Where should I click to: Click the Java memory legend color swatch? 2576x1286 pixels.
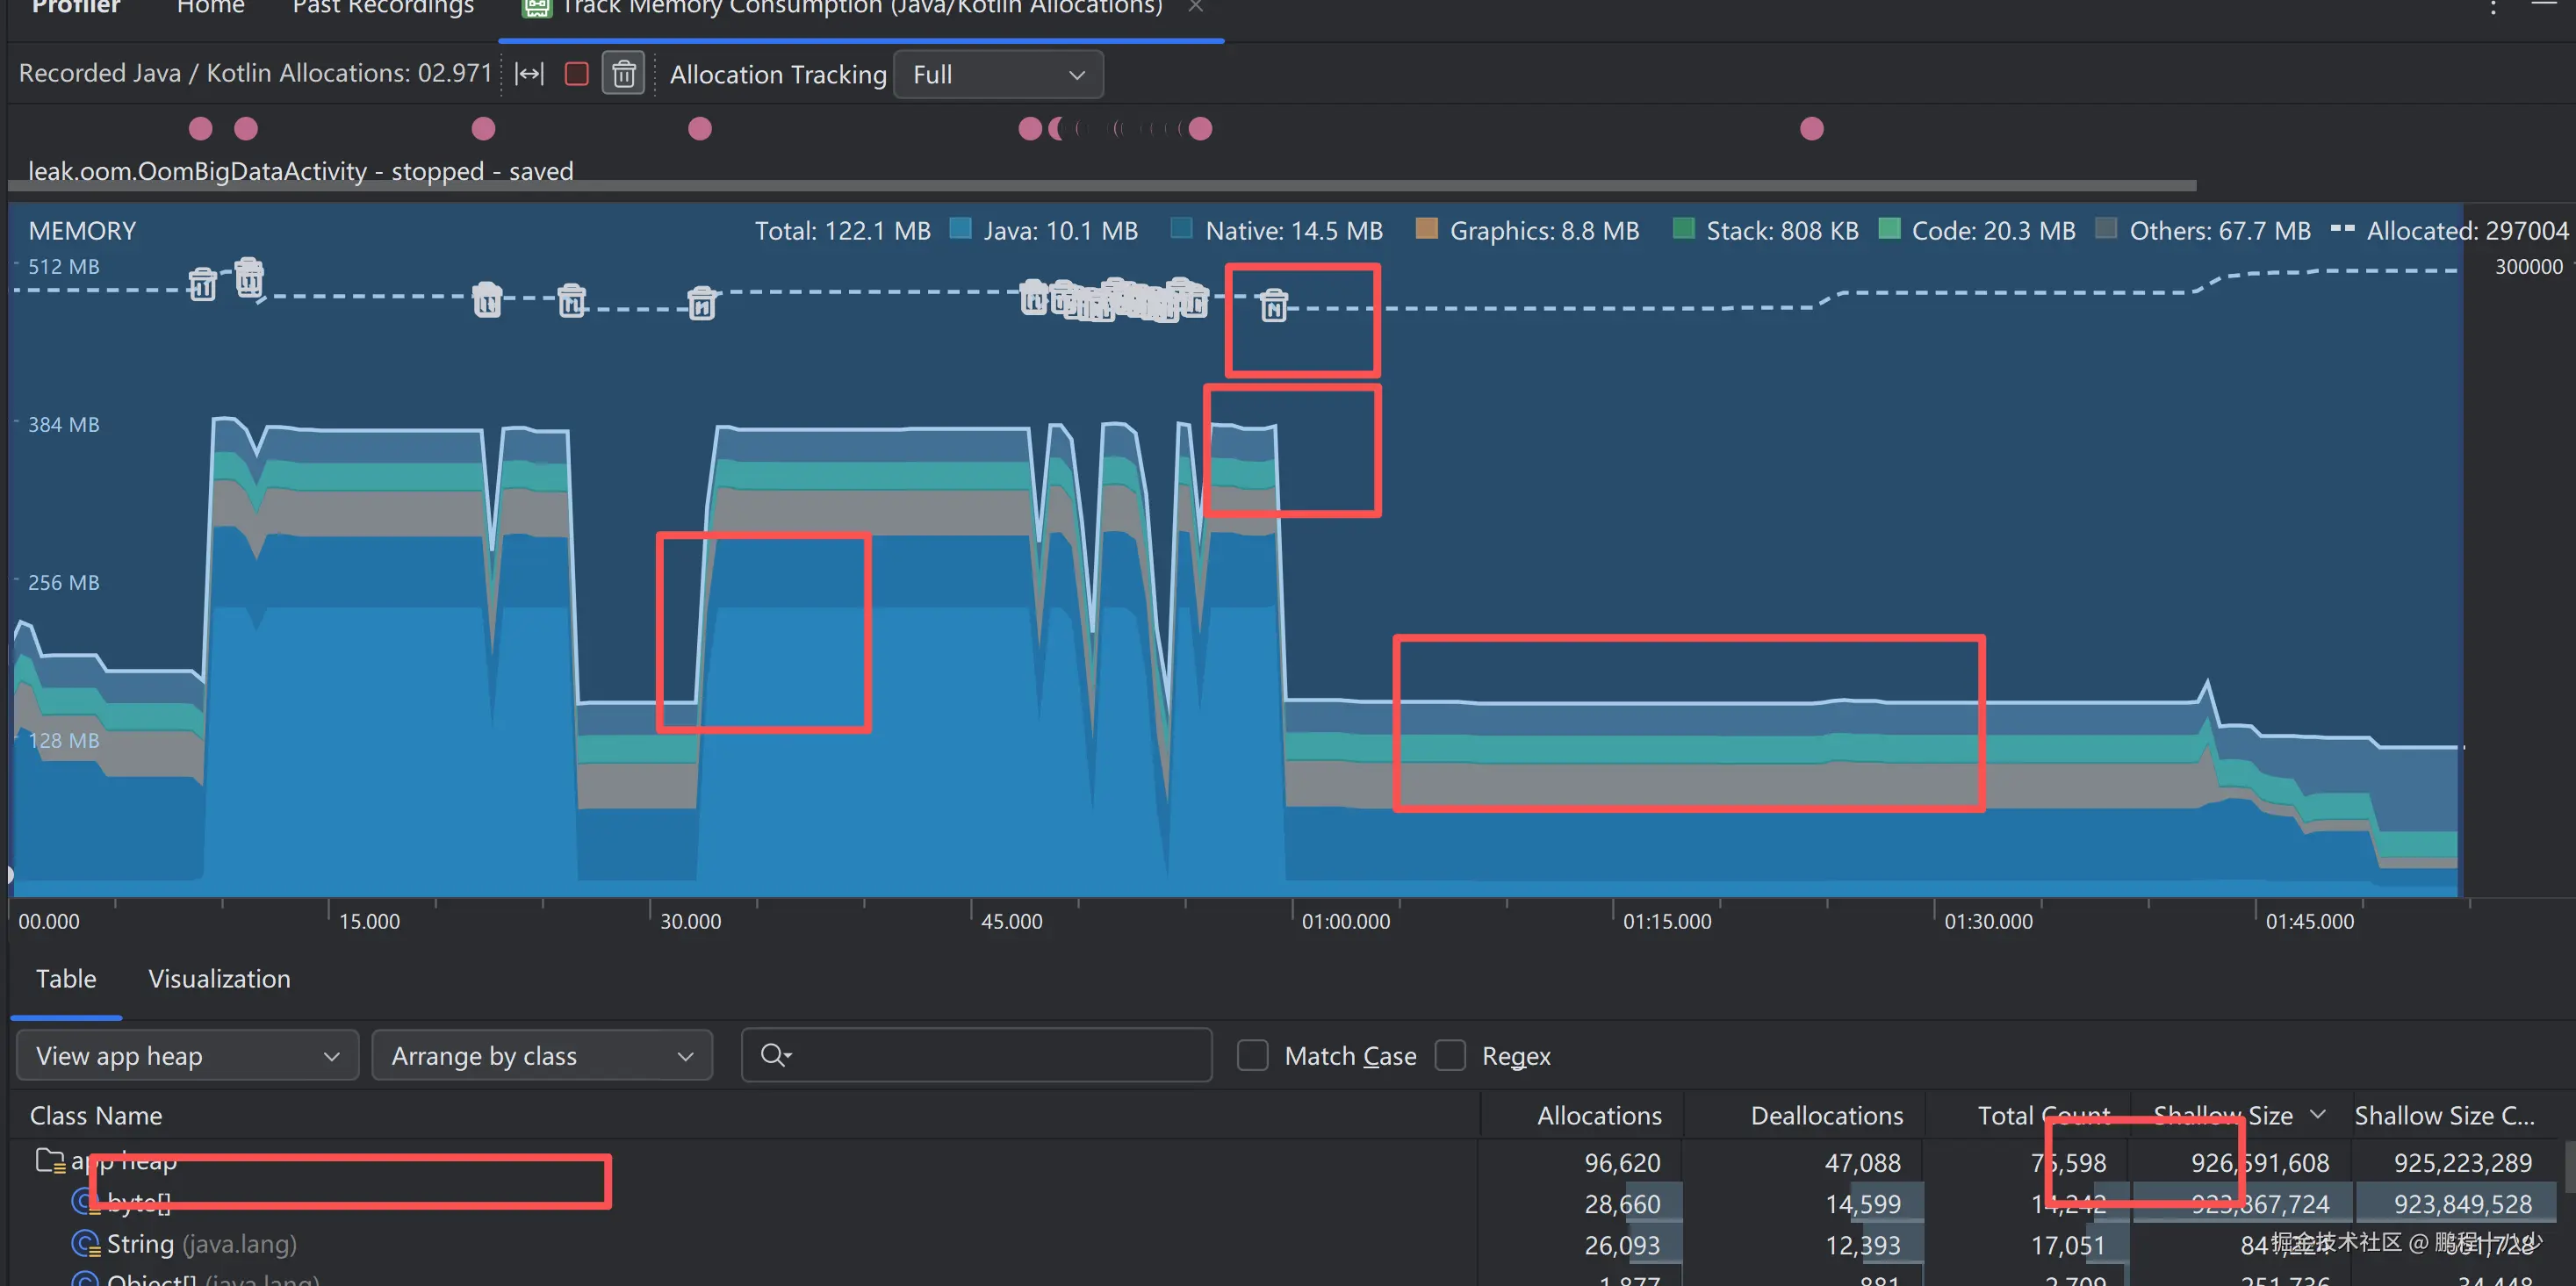960,229
